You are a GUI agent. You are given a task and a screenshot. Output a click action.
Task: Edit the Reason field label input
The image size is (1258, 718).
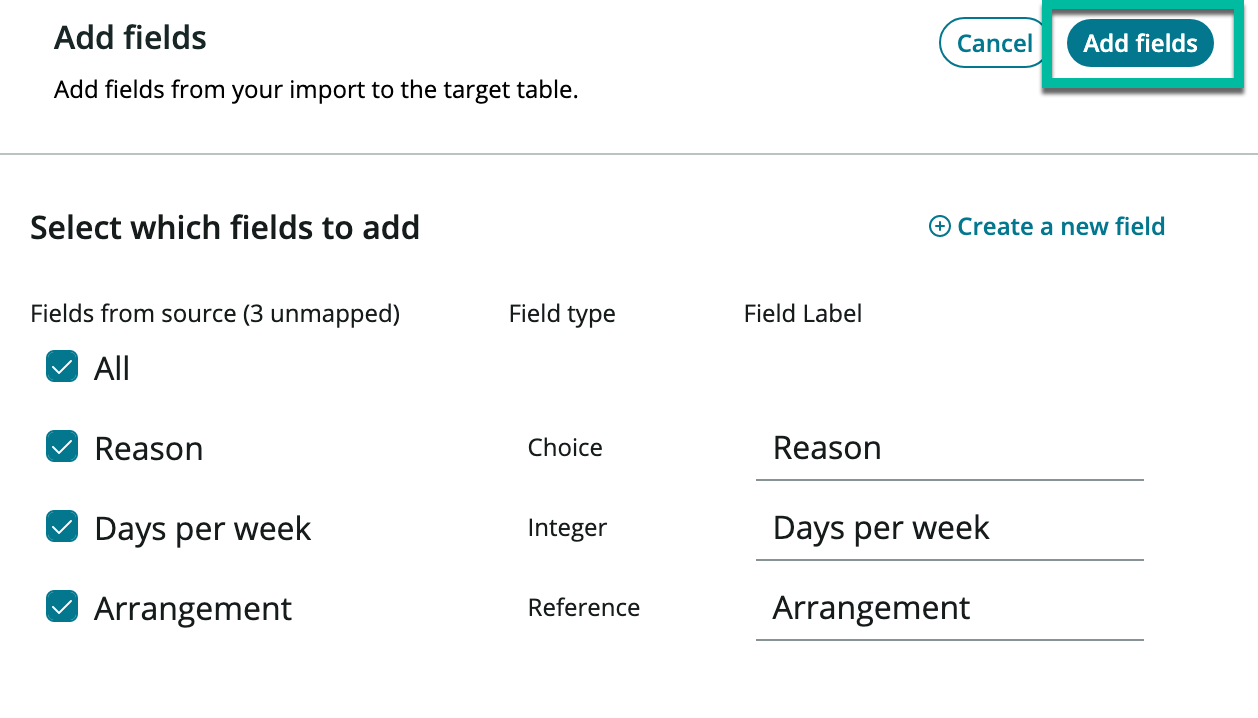tap(948, 448)
